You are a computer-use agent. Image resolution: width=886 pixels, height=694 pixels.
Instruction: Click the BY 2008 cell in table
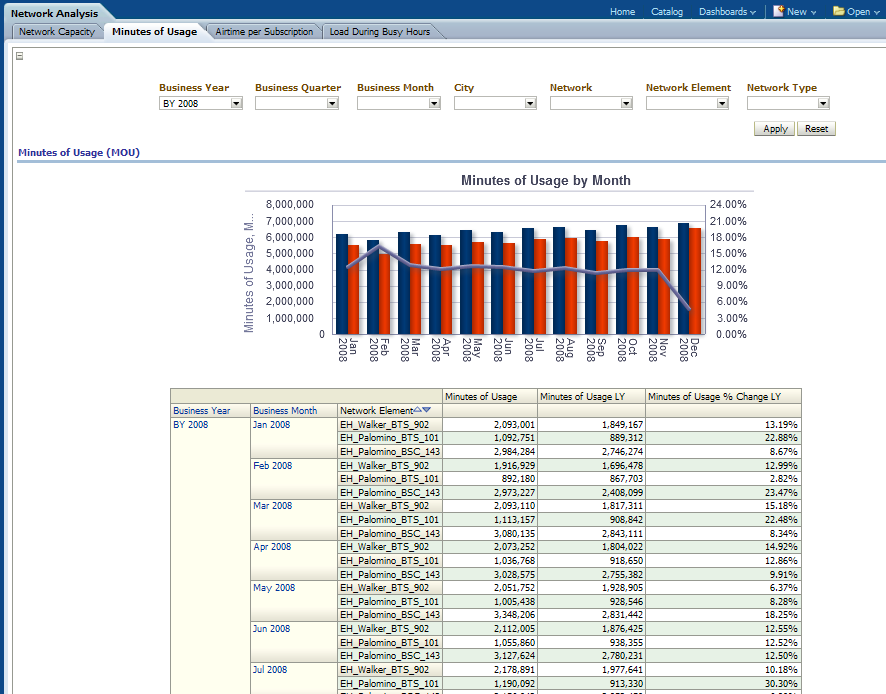(190, 425)
